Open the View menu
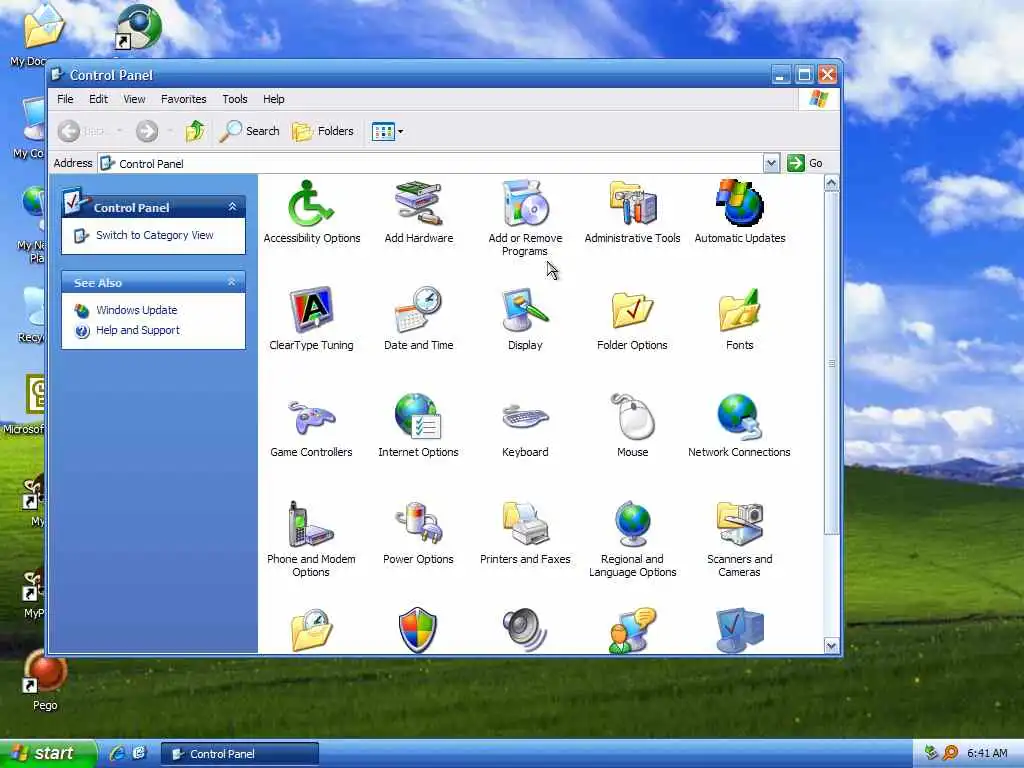The width and height of the screenshot is (1024, 768). [135, 99]
